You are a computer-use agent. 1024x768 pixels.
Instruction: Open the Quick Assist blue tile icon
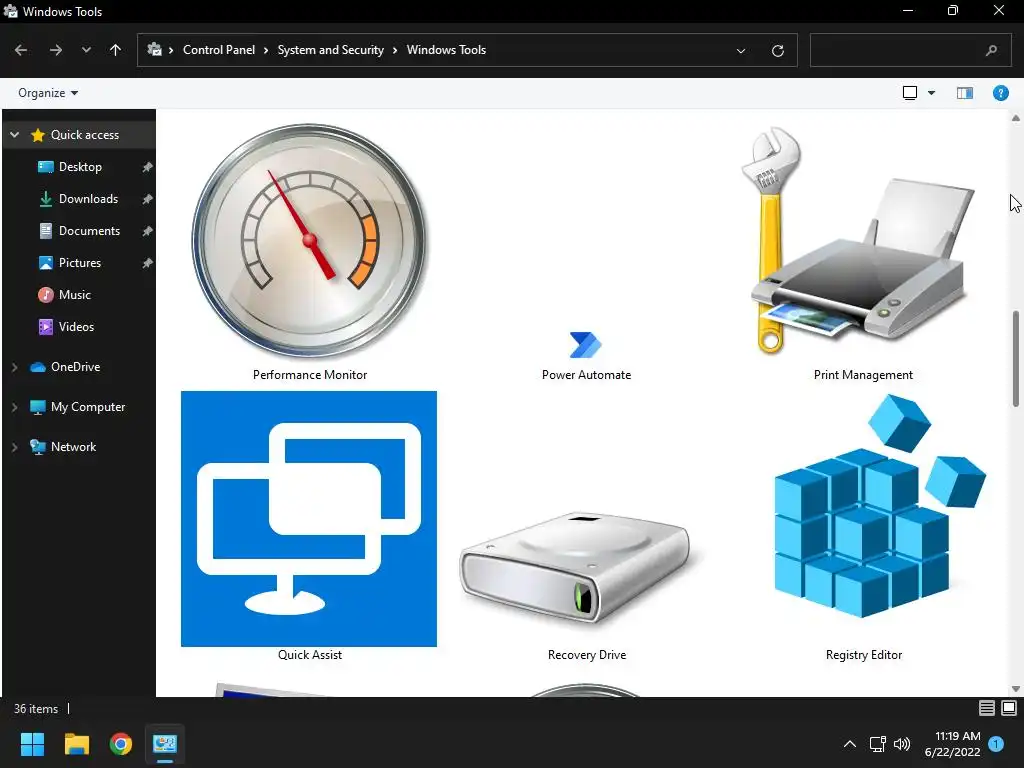coord(309,519)
